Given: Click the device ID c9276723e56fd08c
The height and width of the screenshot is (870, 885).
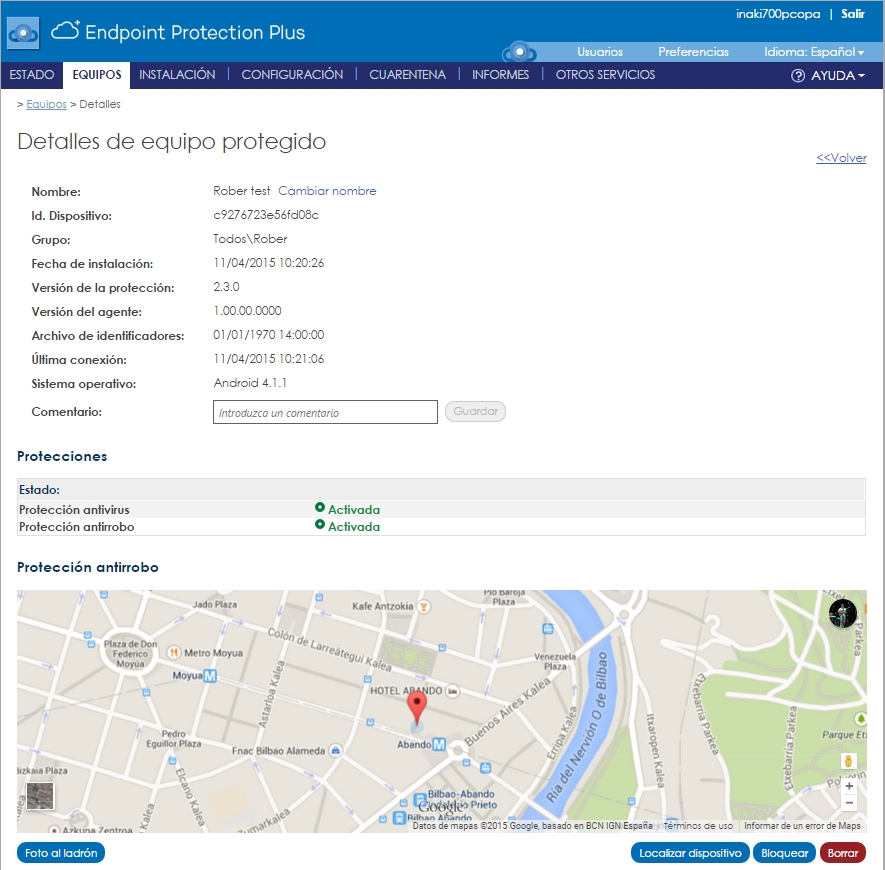Looking at the screenshot, I should pyautogui.click(x=266, y=215).
